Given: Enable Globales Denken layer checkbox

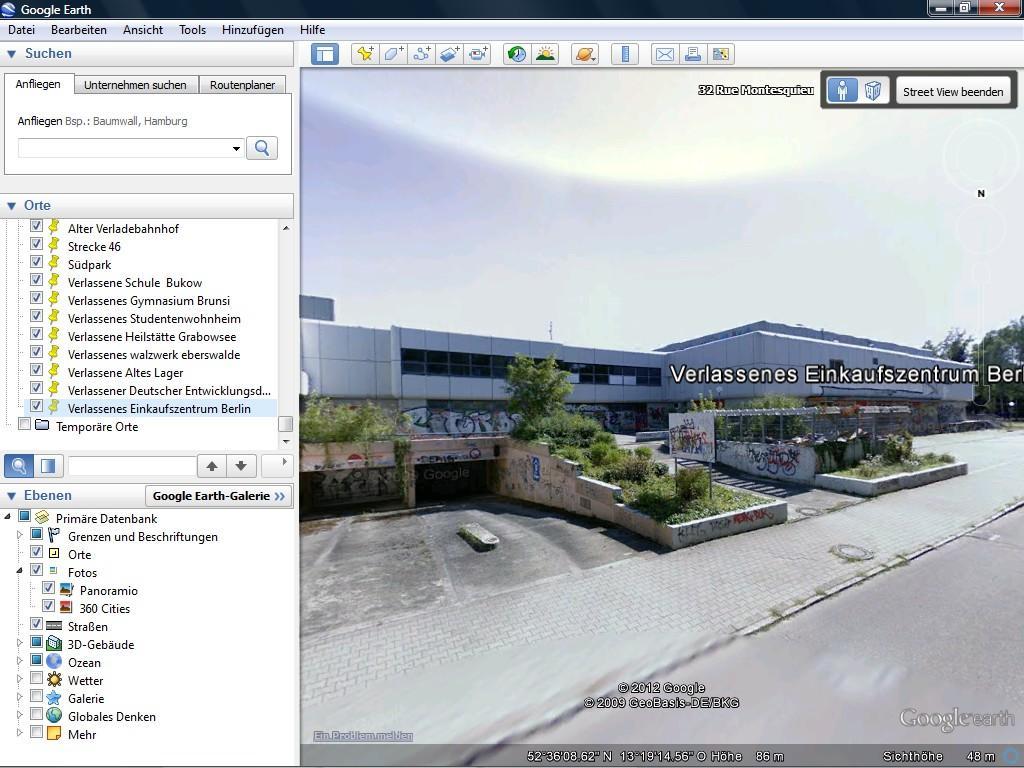Looking at the screenshot, I should coord(37,714).
